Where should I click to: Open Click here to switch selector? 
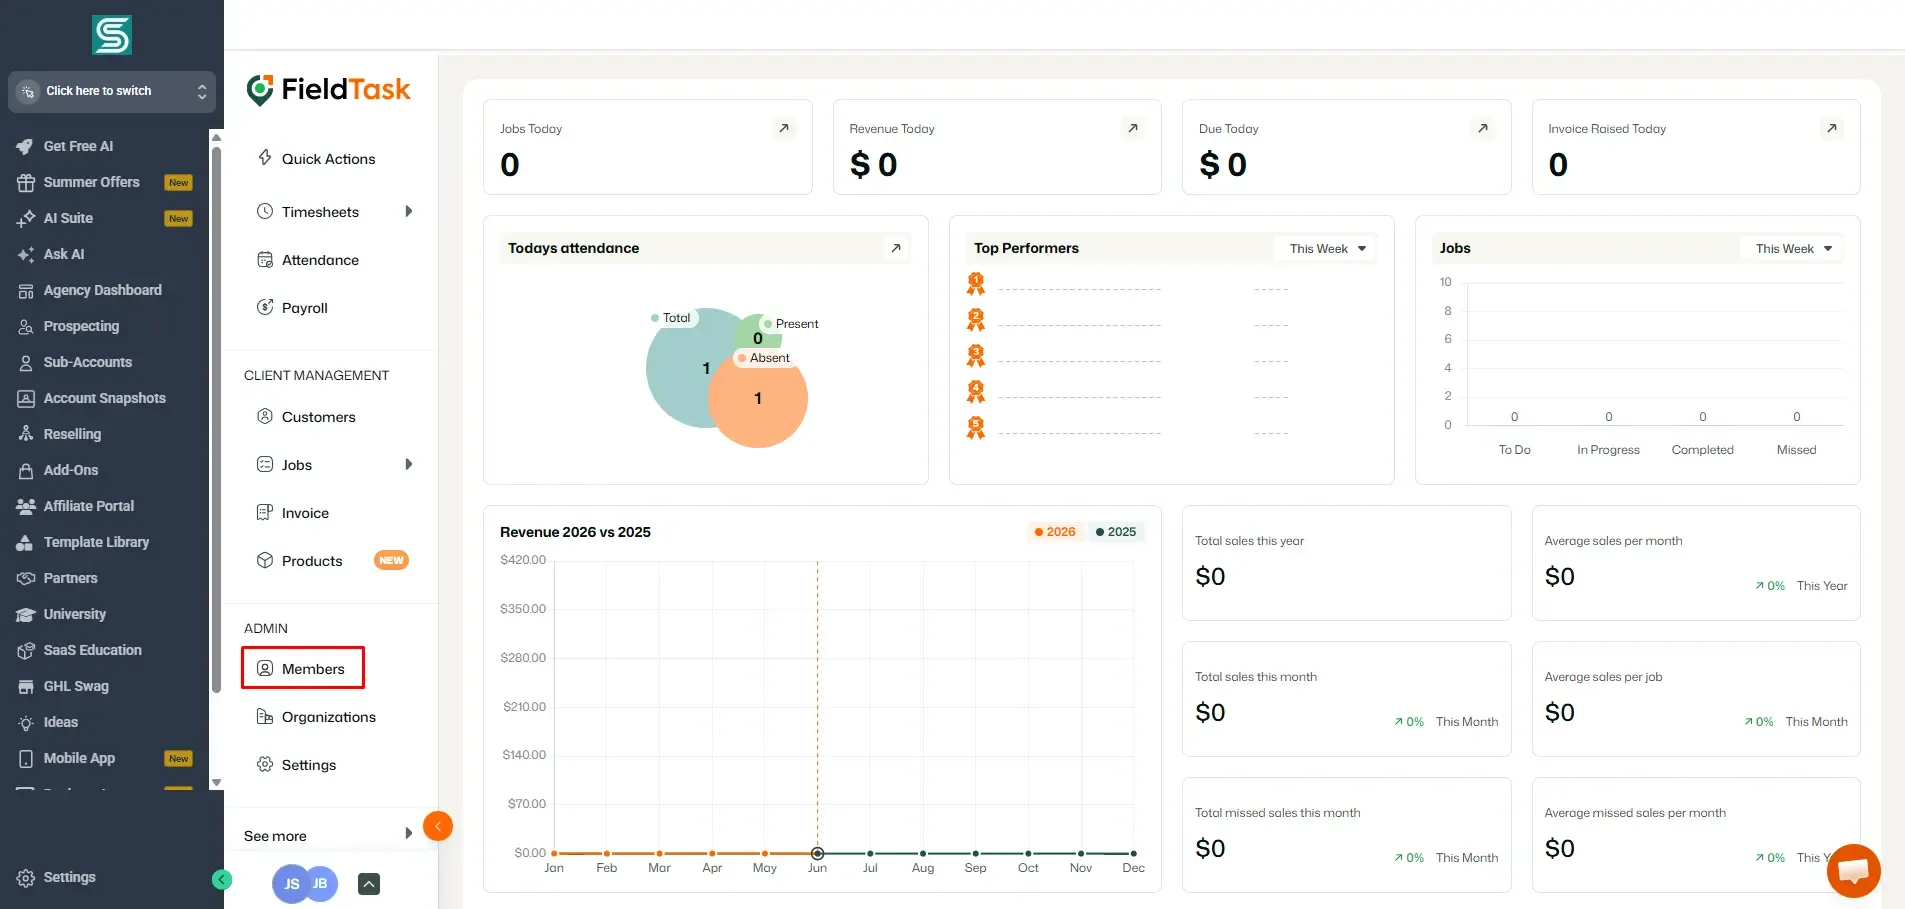[x=112, y=91]
